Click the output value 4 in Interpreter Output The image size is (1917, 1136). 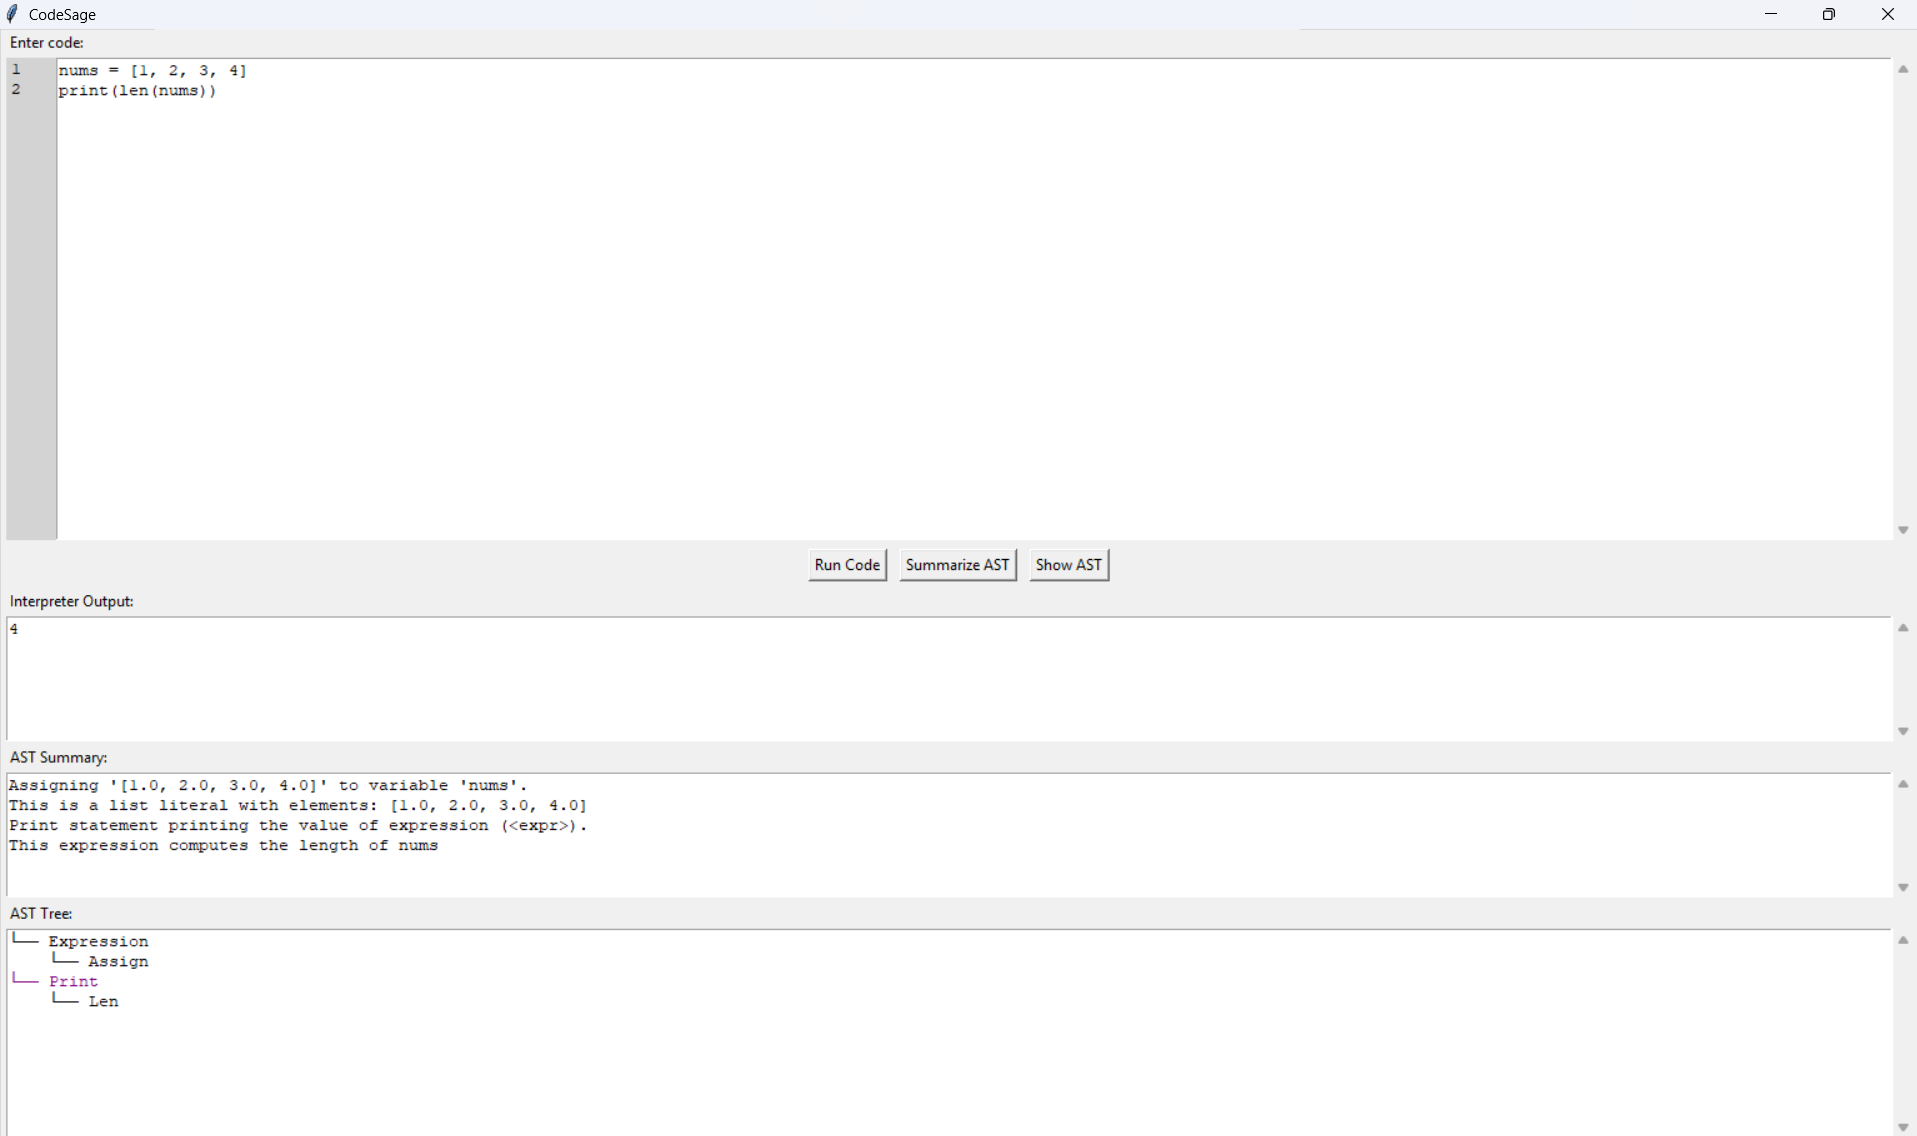14,630
